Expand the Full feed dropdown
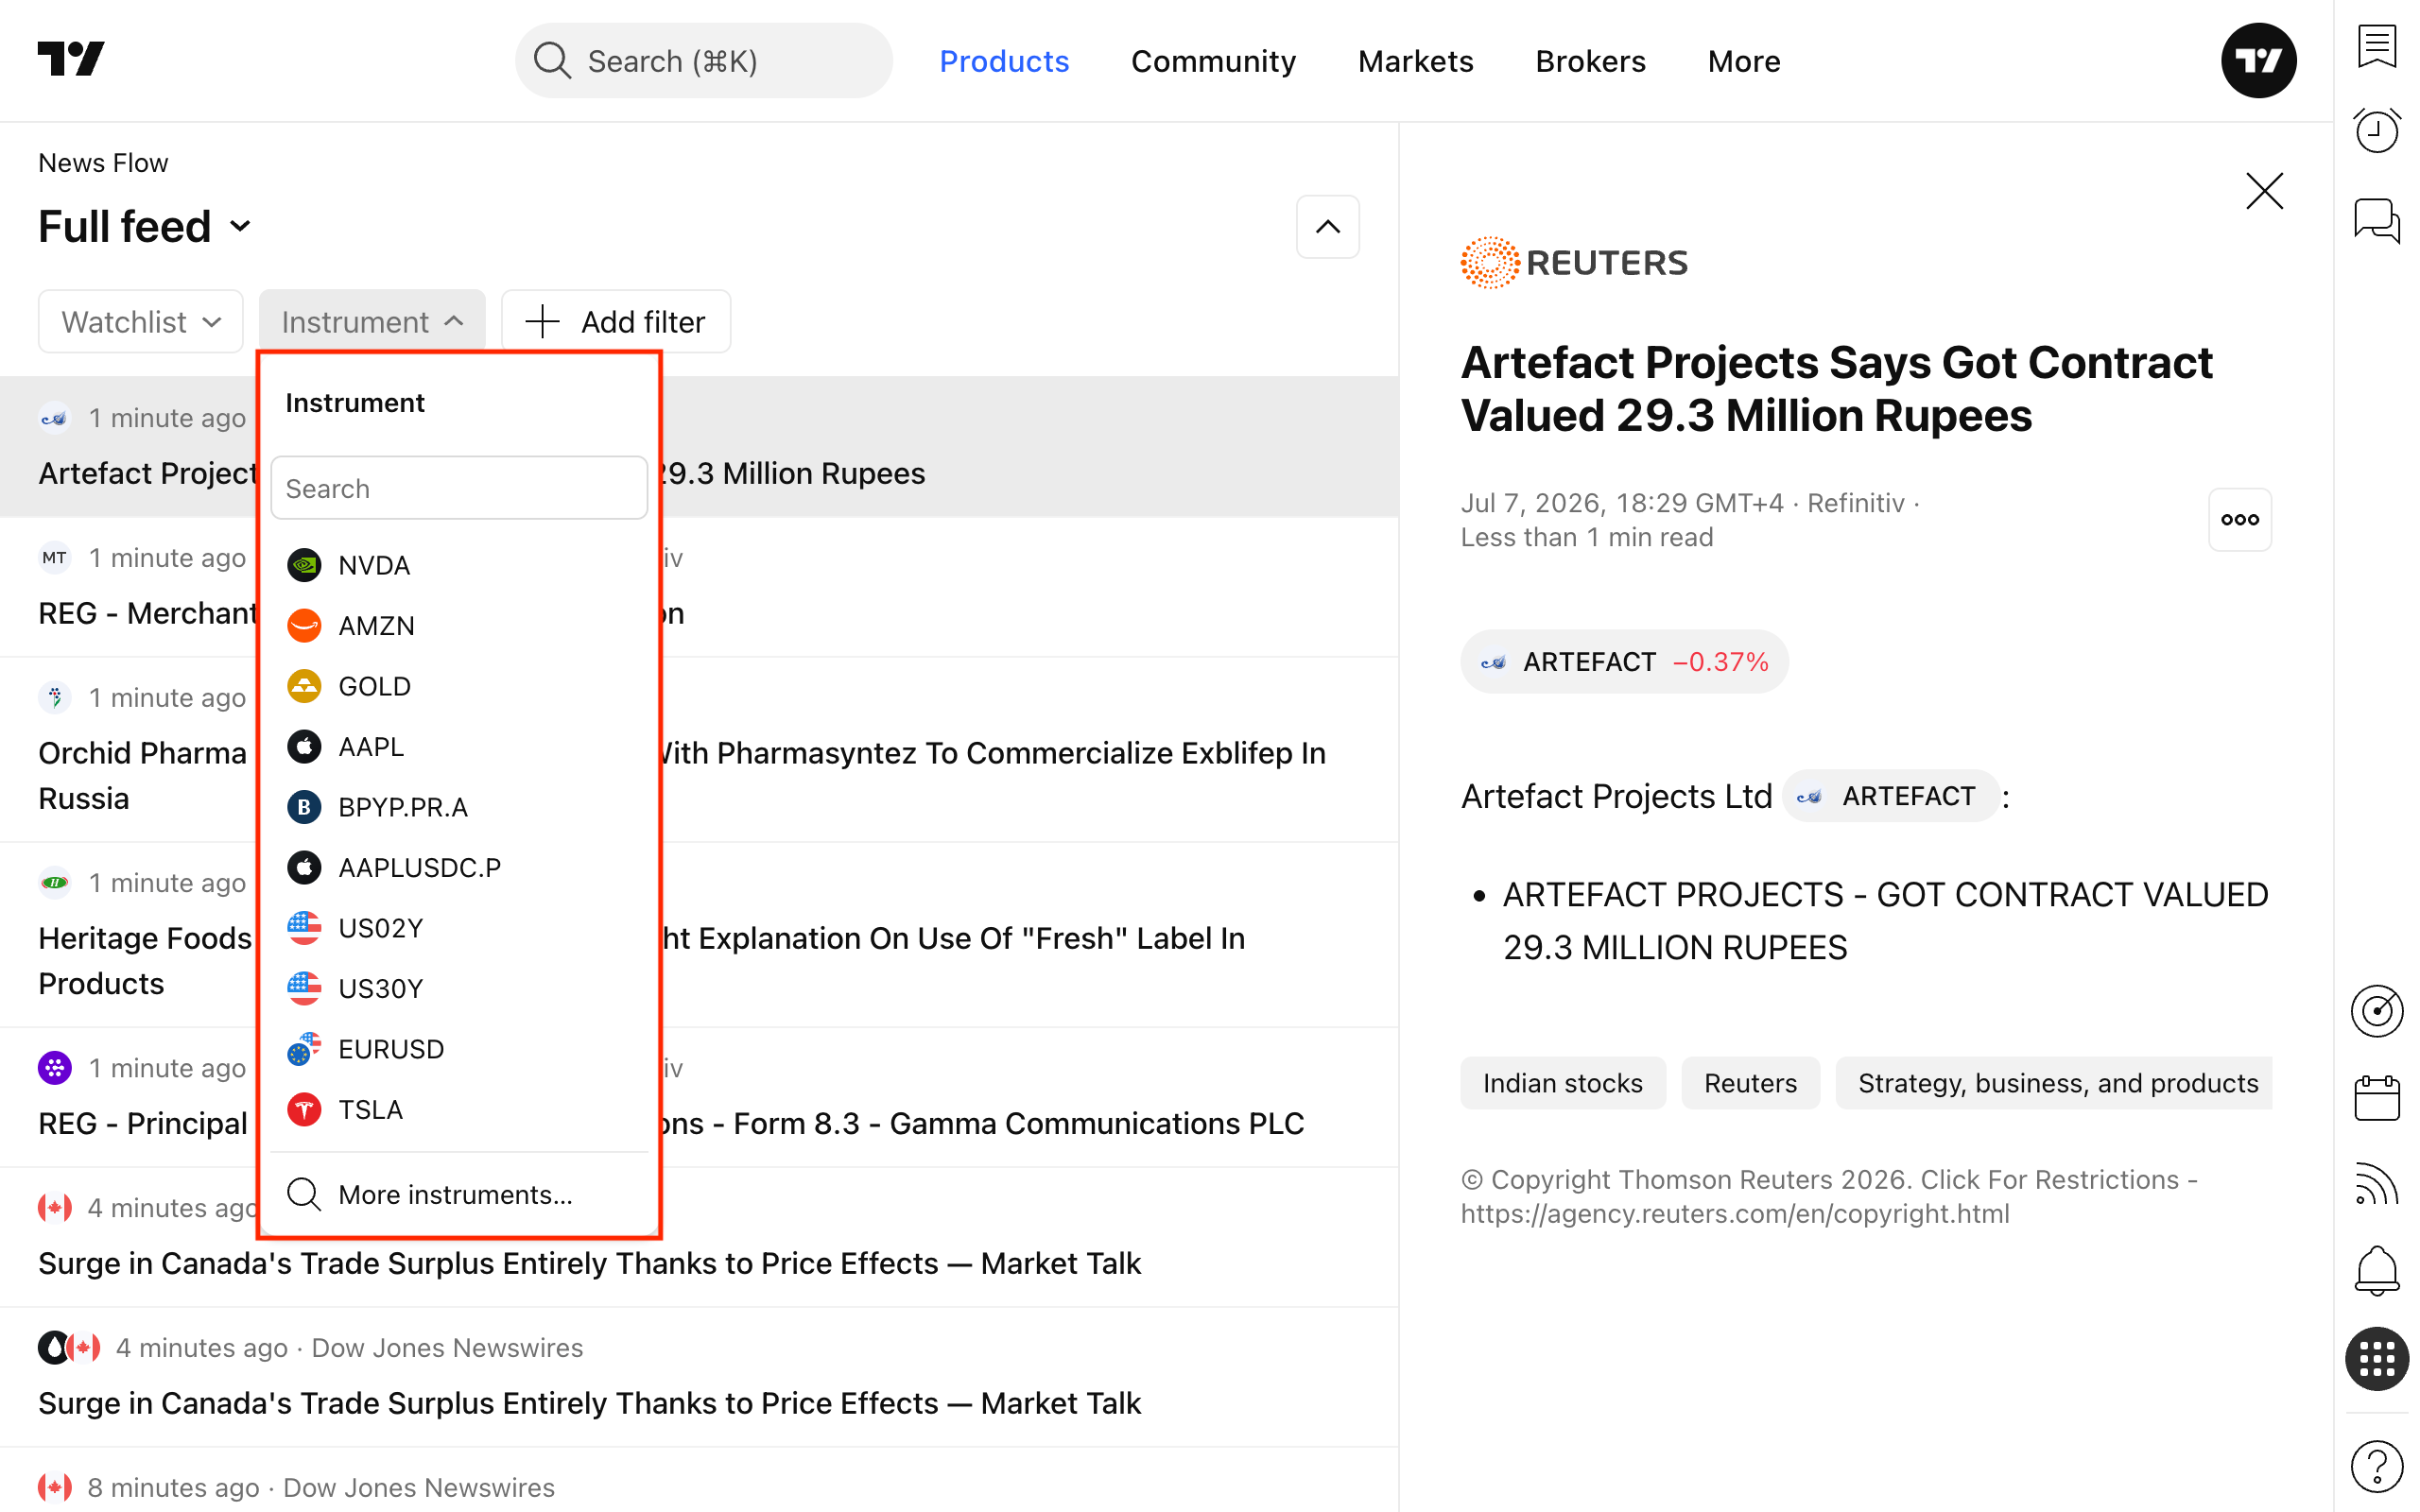The width and height of the screenshot is (2420, 1512). (x=145, y=227)
